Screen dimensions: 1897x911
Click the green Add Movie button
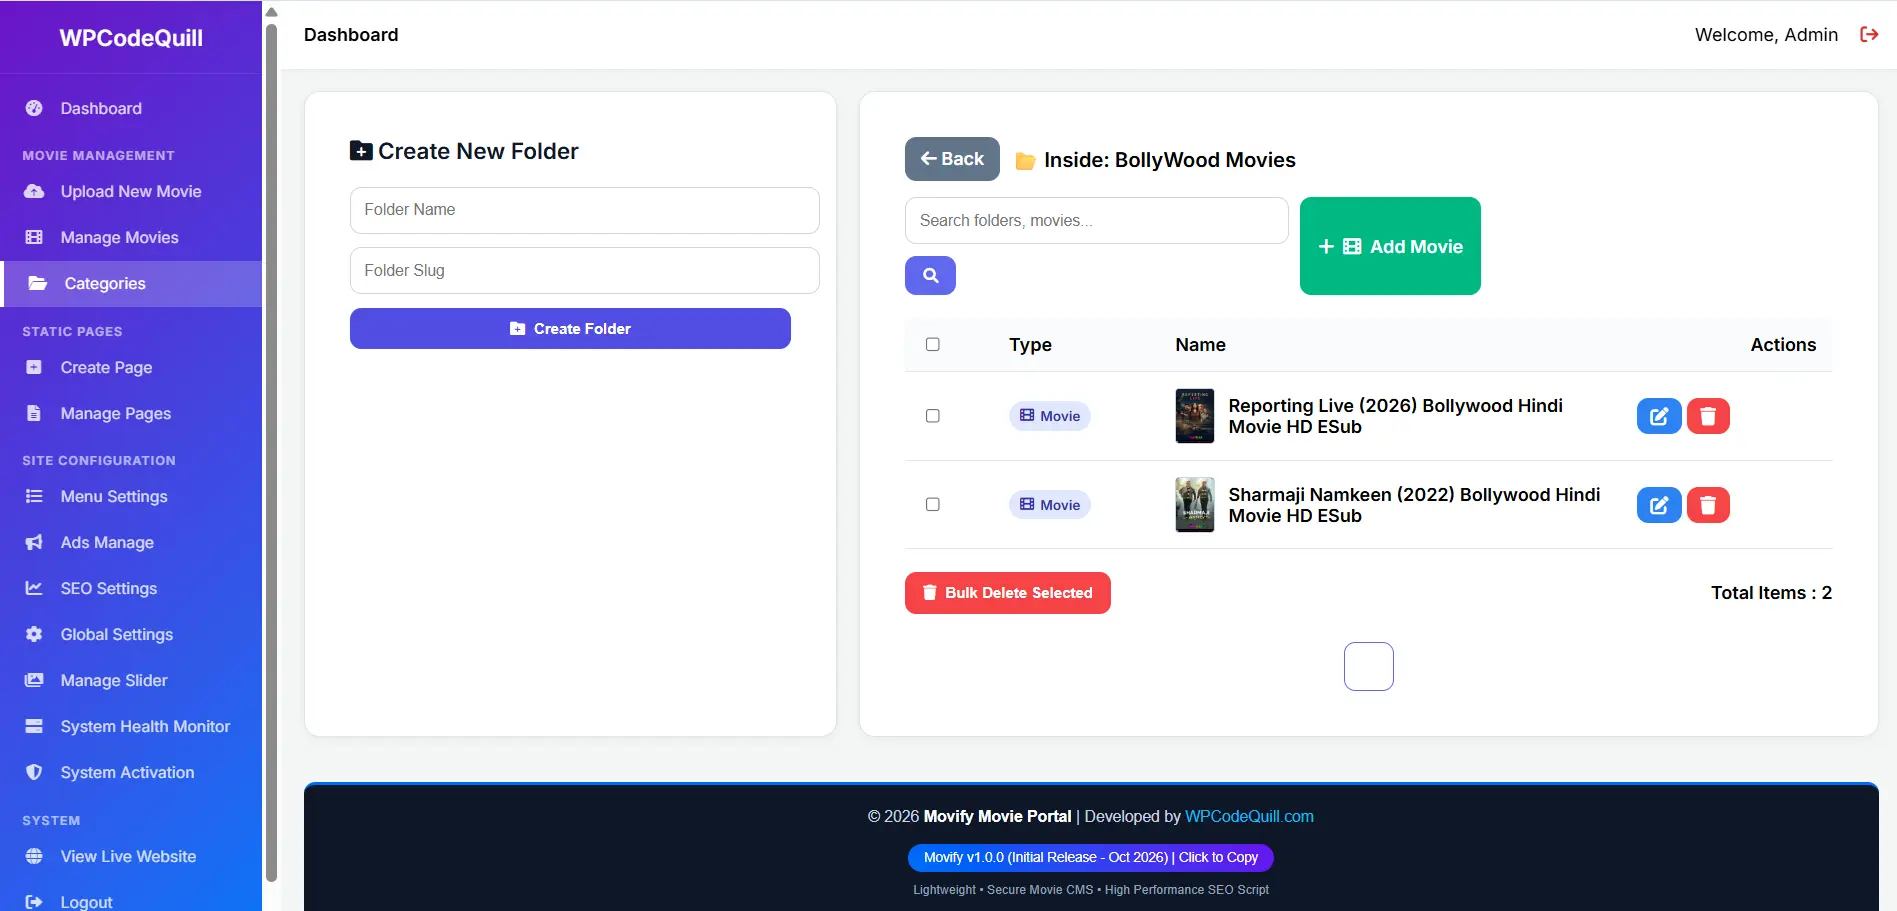pyautogui.click(x=1390, y=246)
